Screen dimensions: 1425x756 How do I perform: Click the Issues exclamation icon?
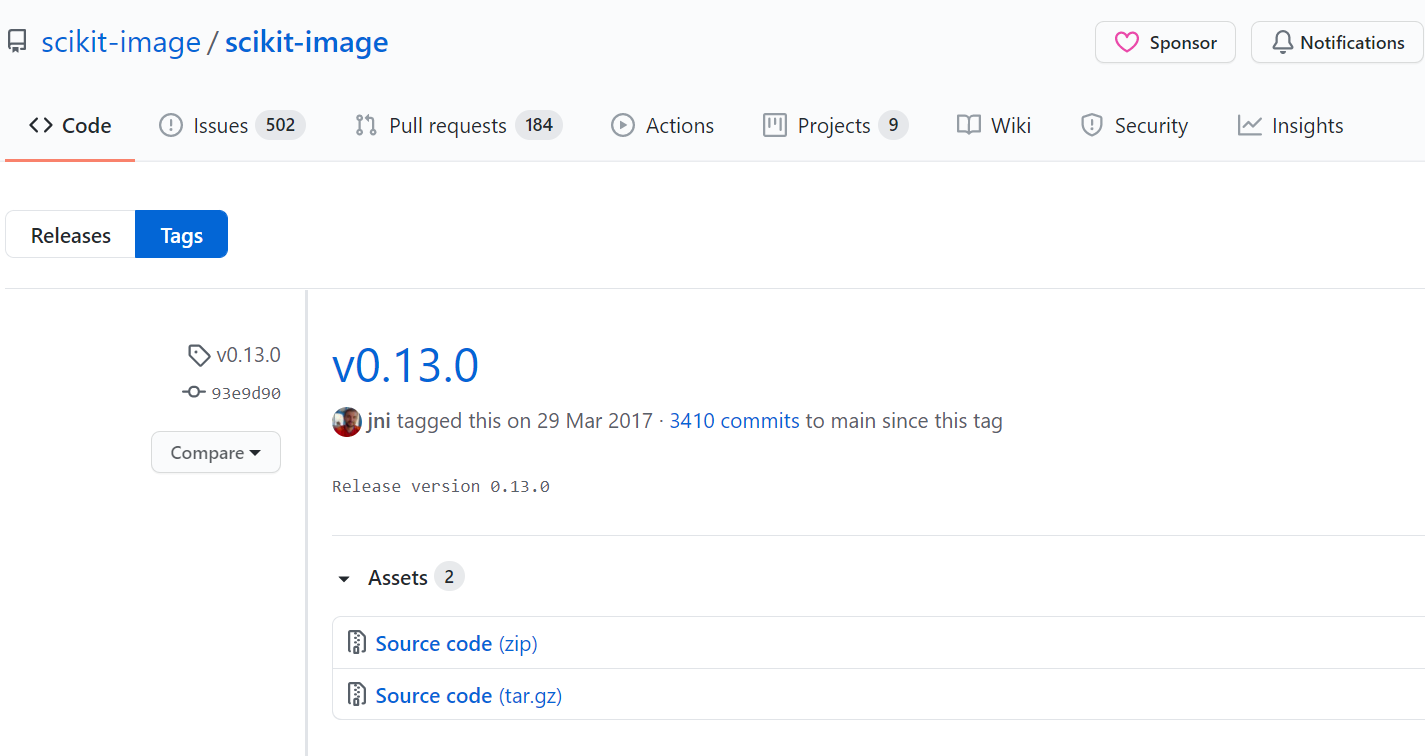(169, 125)
